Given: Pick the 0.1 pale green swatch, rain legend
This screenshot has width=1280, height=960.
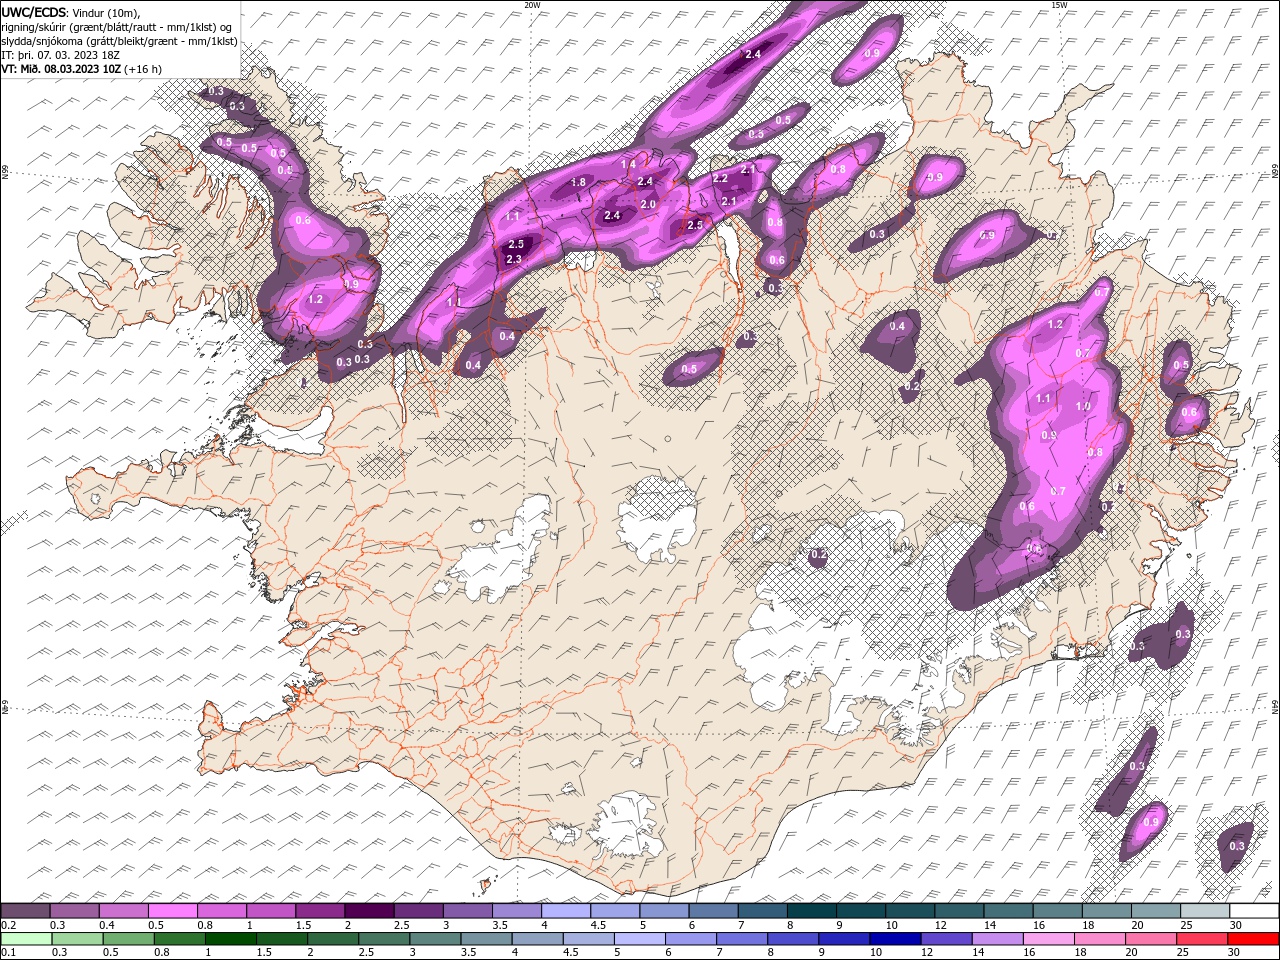Looking at the screenshot, I should coord(26,939).
